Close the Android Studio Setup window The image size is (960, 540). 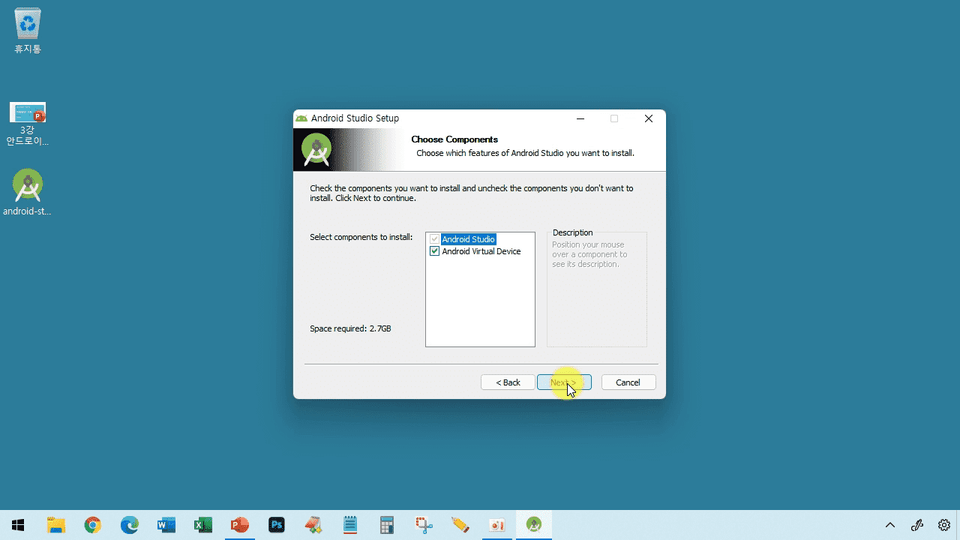pos(648,118)
